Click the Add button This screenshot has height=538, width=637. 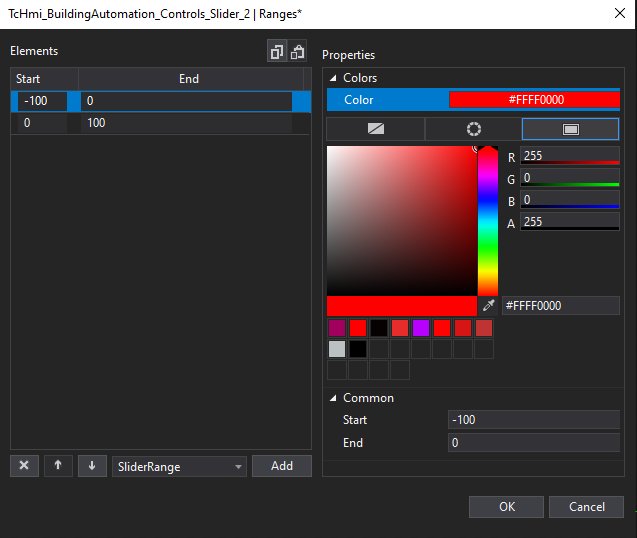pos(282,466)
